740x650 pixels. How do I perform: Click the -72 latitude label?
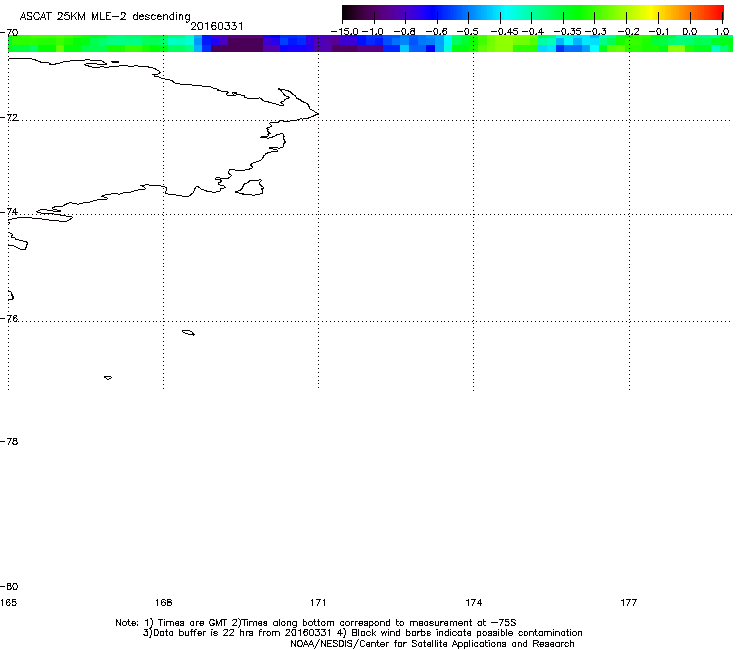tap(9, 117)
